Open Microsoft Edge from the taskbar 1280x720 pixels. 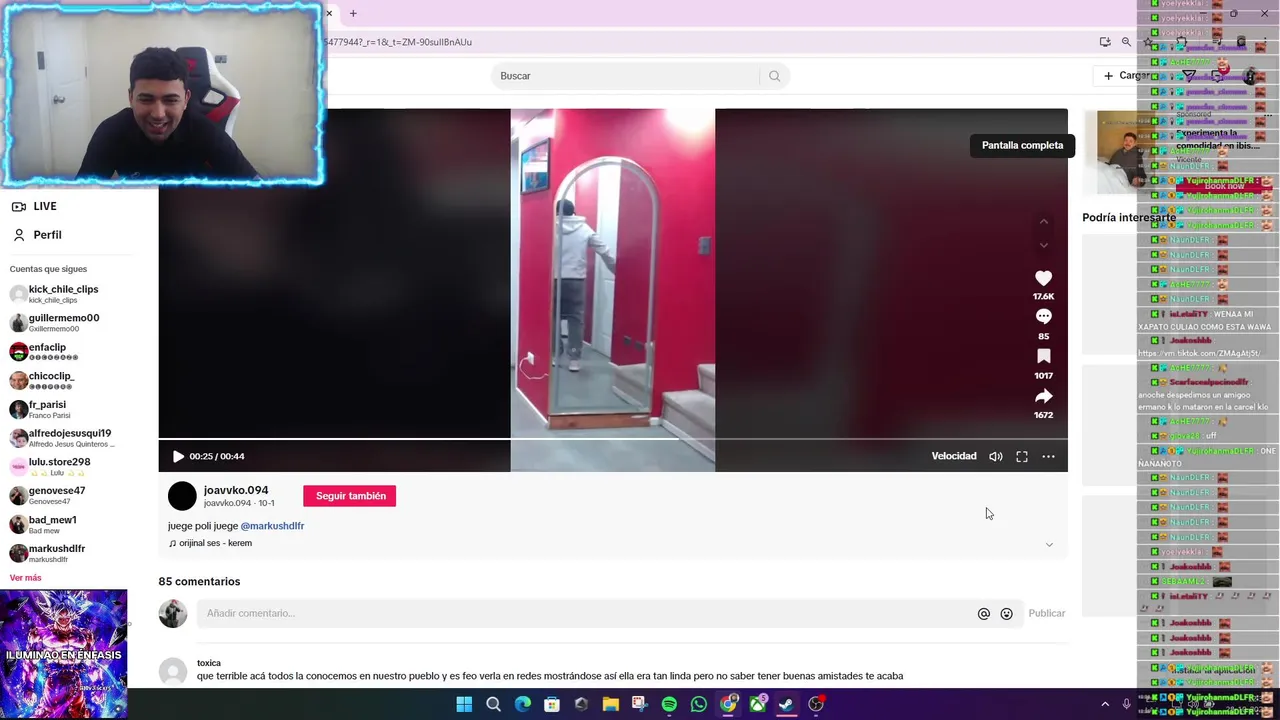tap(523, 704)
